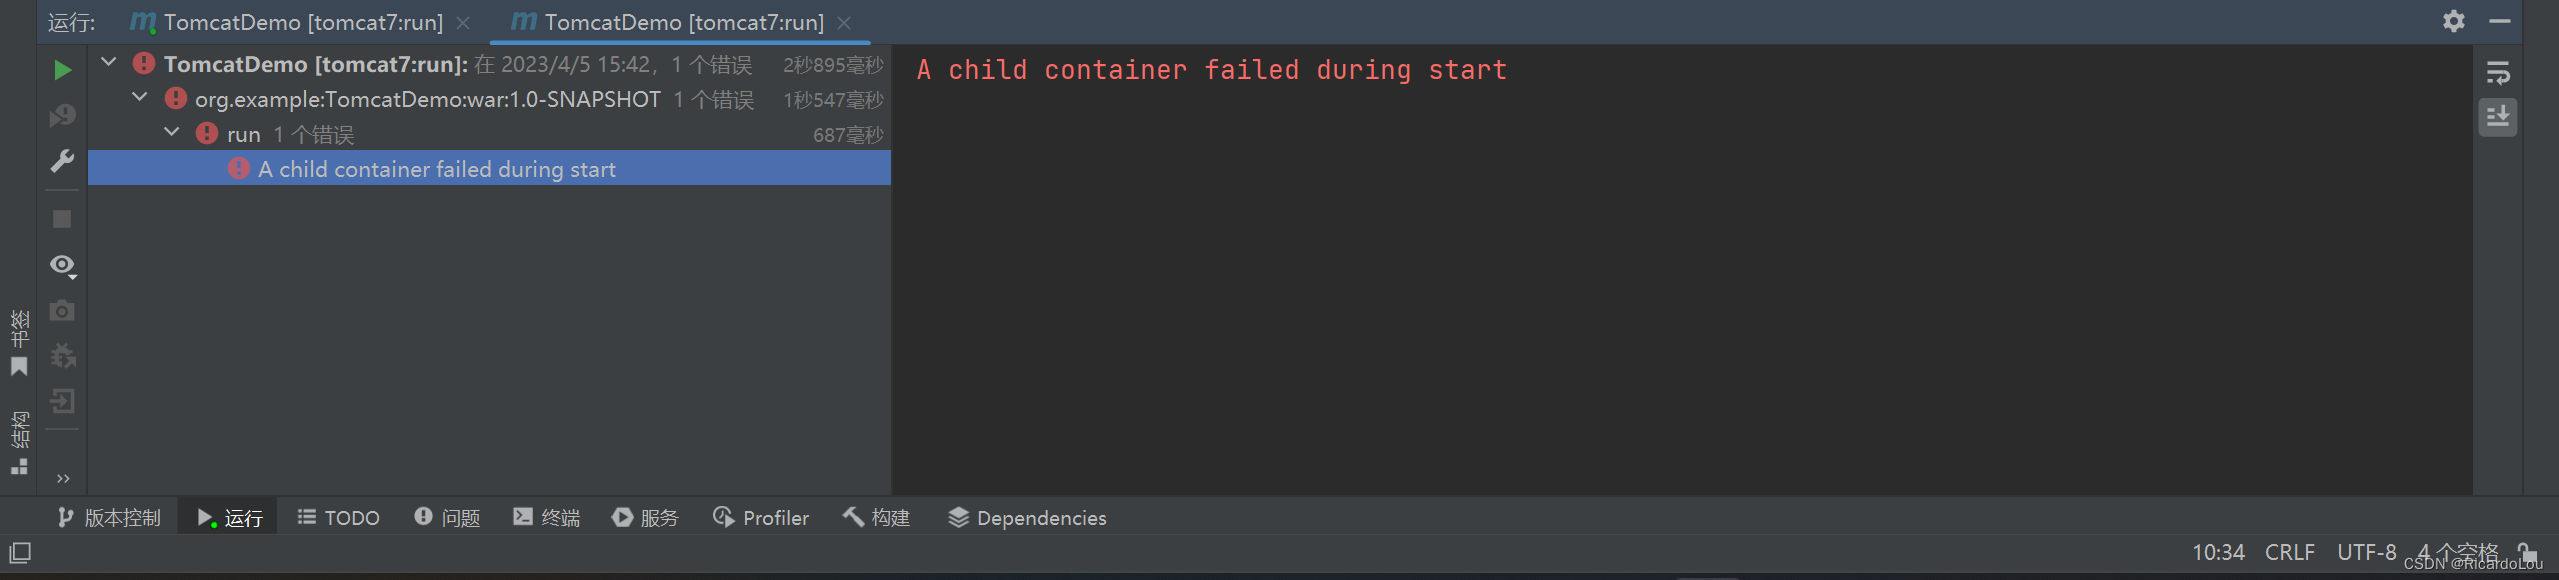2559x580 pixels.
Task: Switch to the first TomcatDemo tomcat7:run tab
Action: tap(290, 22)
